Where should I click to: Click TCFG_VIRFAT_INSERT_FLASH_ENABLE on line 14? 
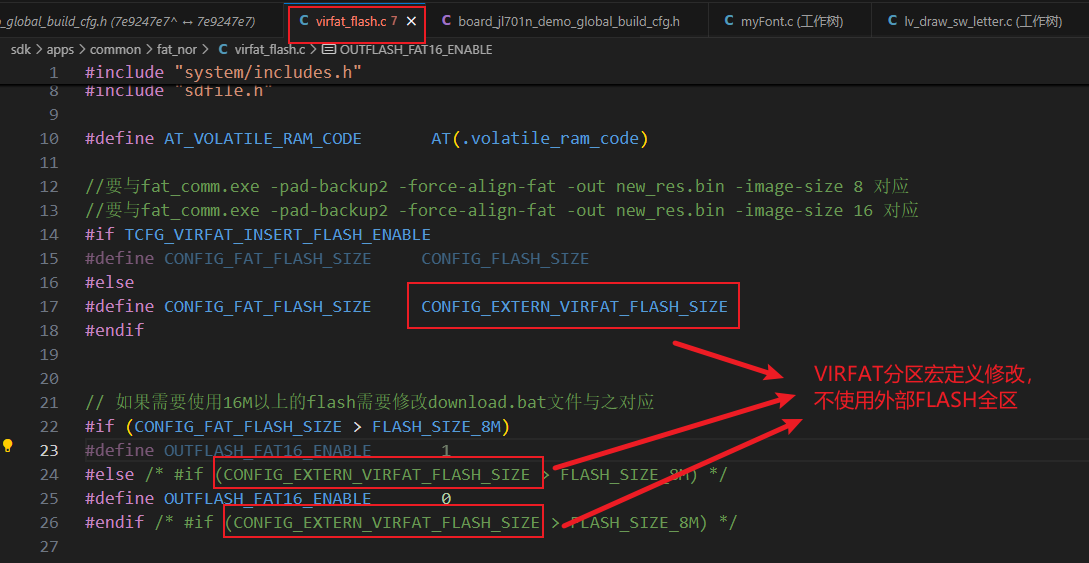tap(278, 235)
